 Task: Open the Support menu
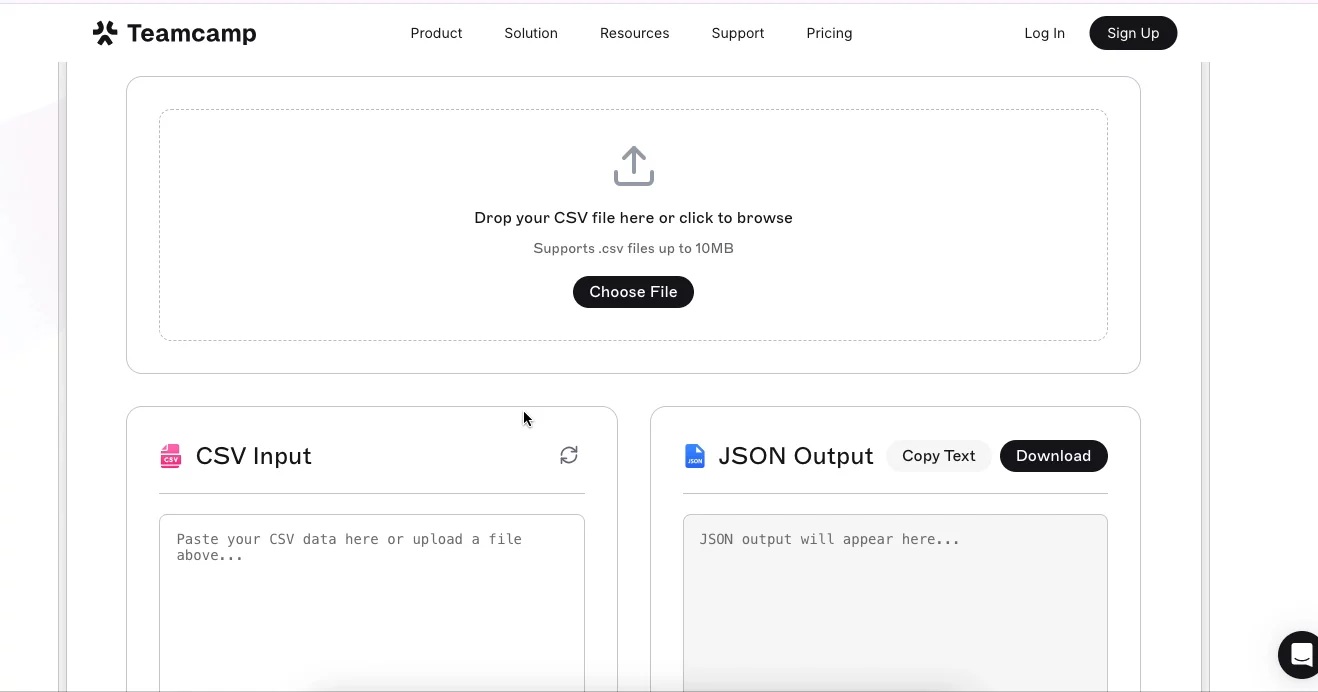pyautogui.click(x=738, y=33)
